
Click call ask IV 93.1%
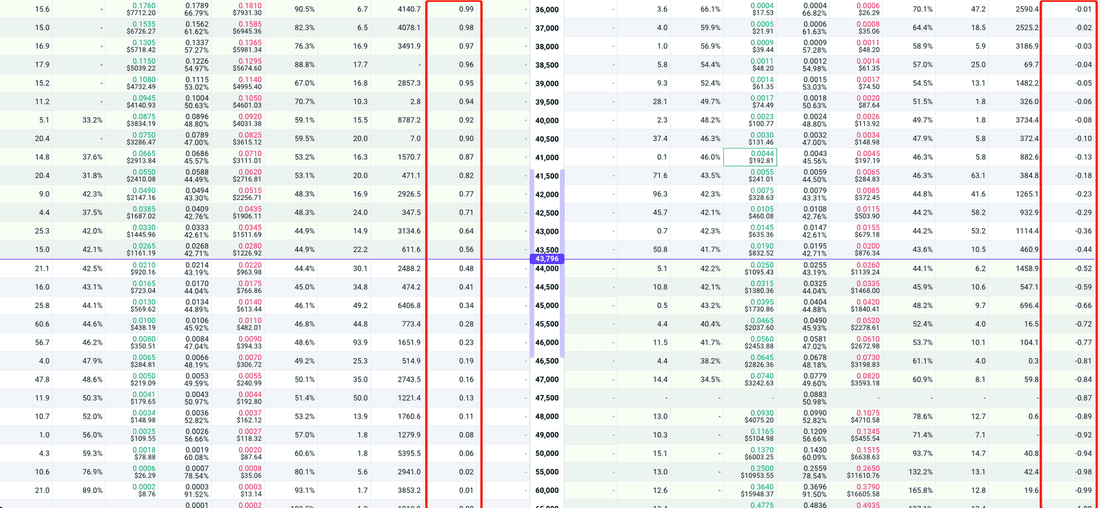point(304,490)
